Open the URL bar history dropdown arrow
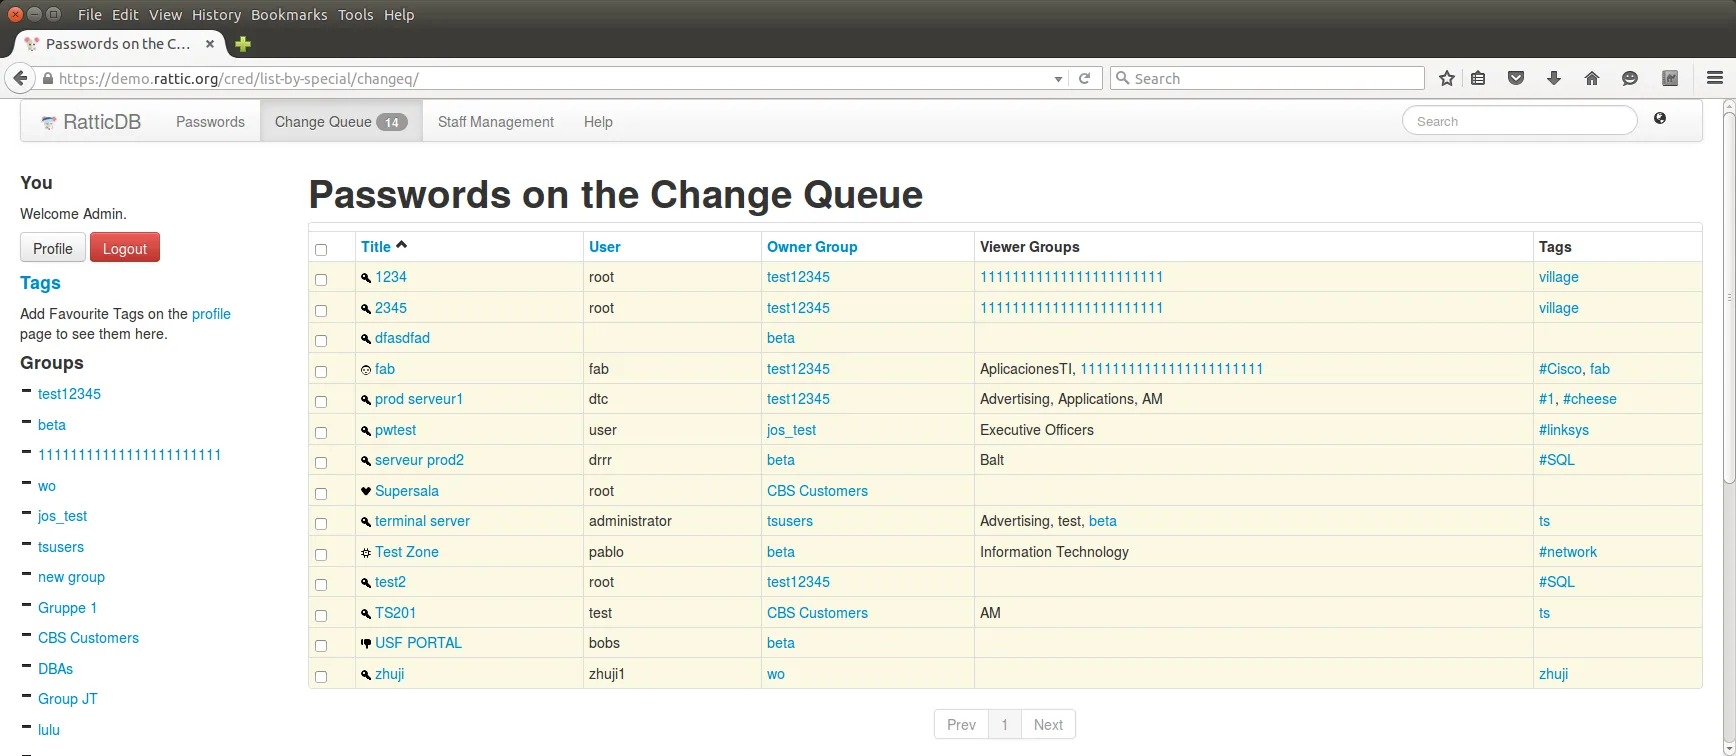1736x756 pixels. pos(1058,79)
